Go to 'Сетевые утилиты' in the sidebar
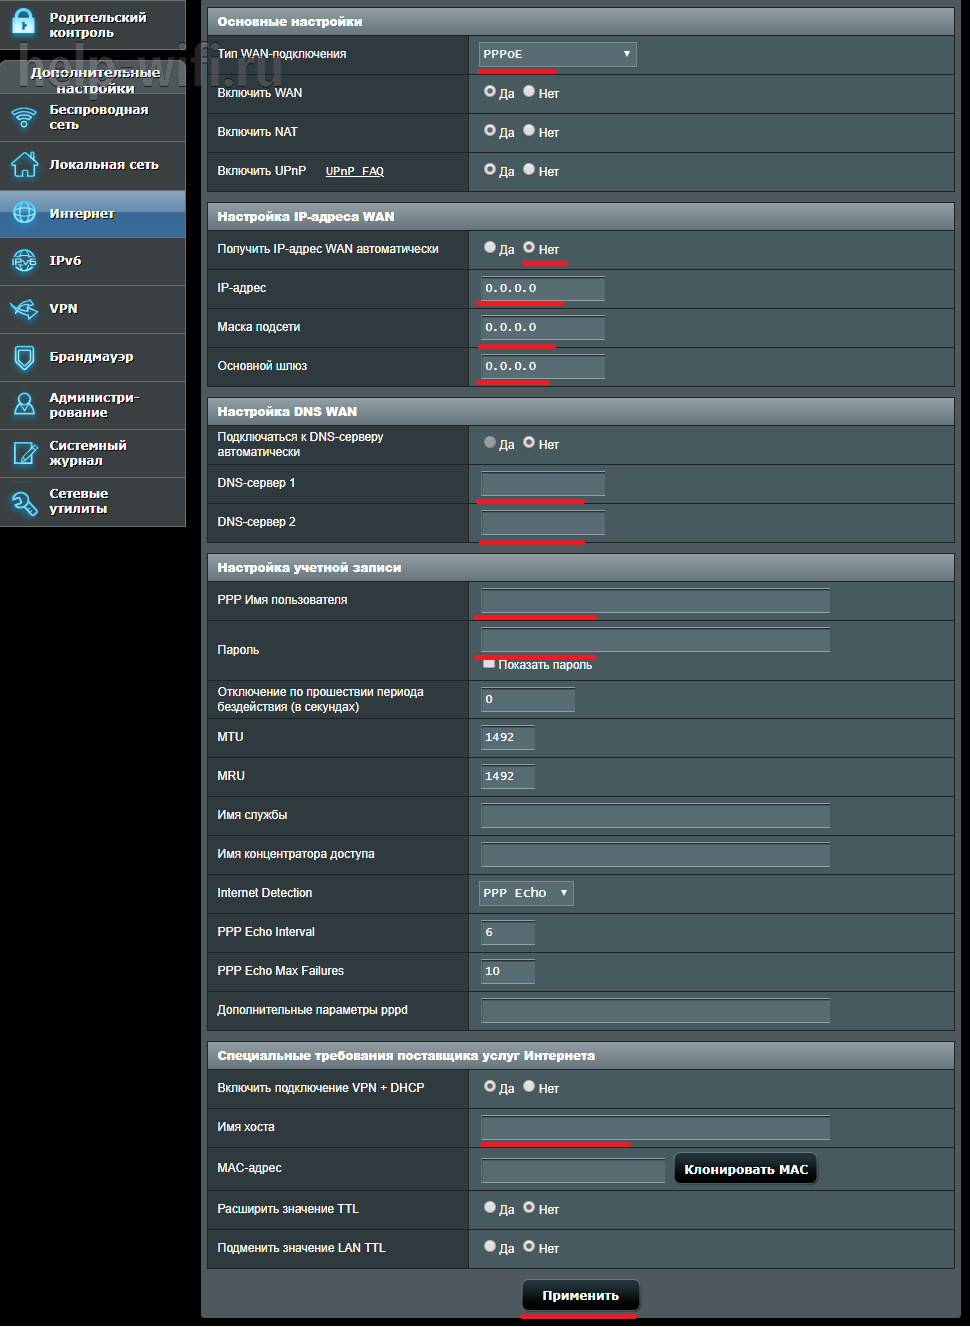970x1327 pixels. [x=78, y=501]
